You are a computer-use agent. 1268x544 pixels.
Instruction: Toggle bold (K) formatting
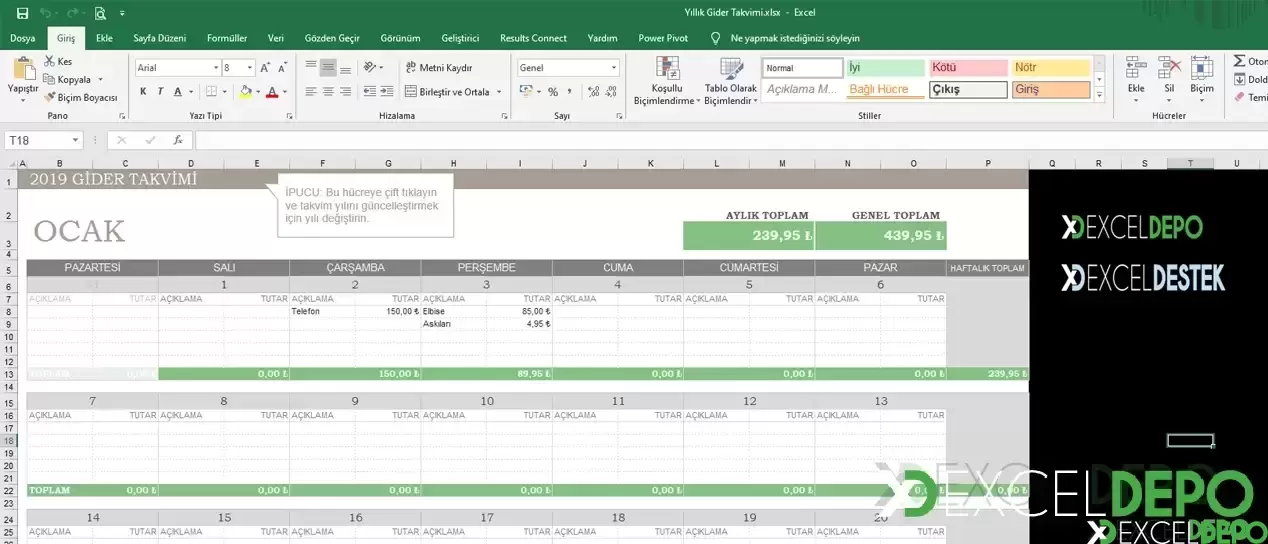143,92
